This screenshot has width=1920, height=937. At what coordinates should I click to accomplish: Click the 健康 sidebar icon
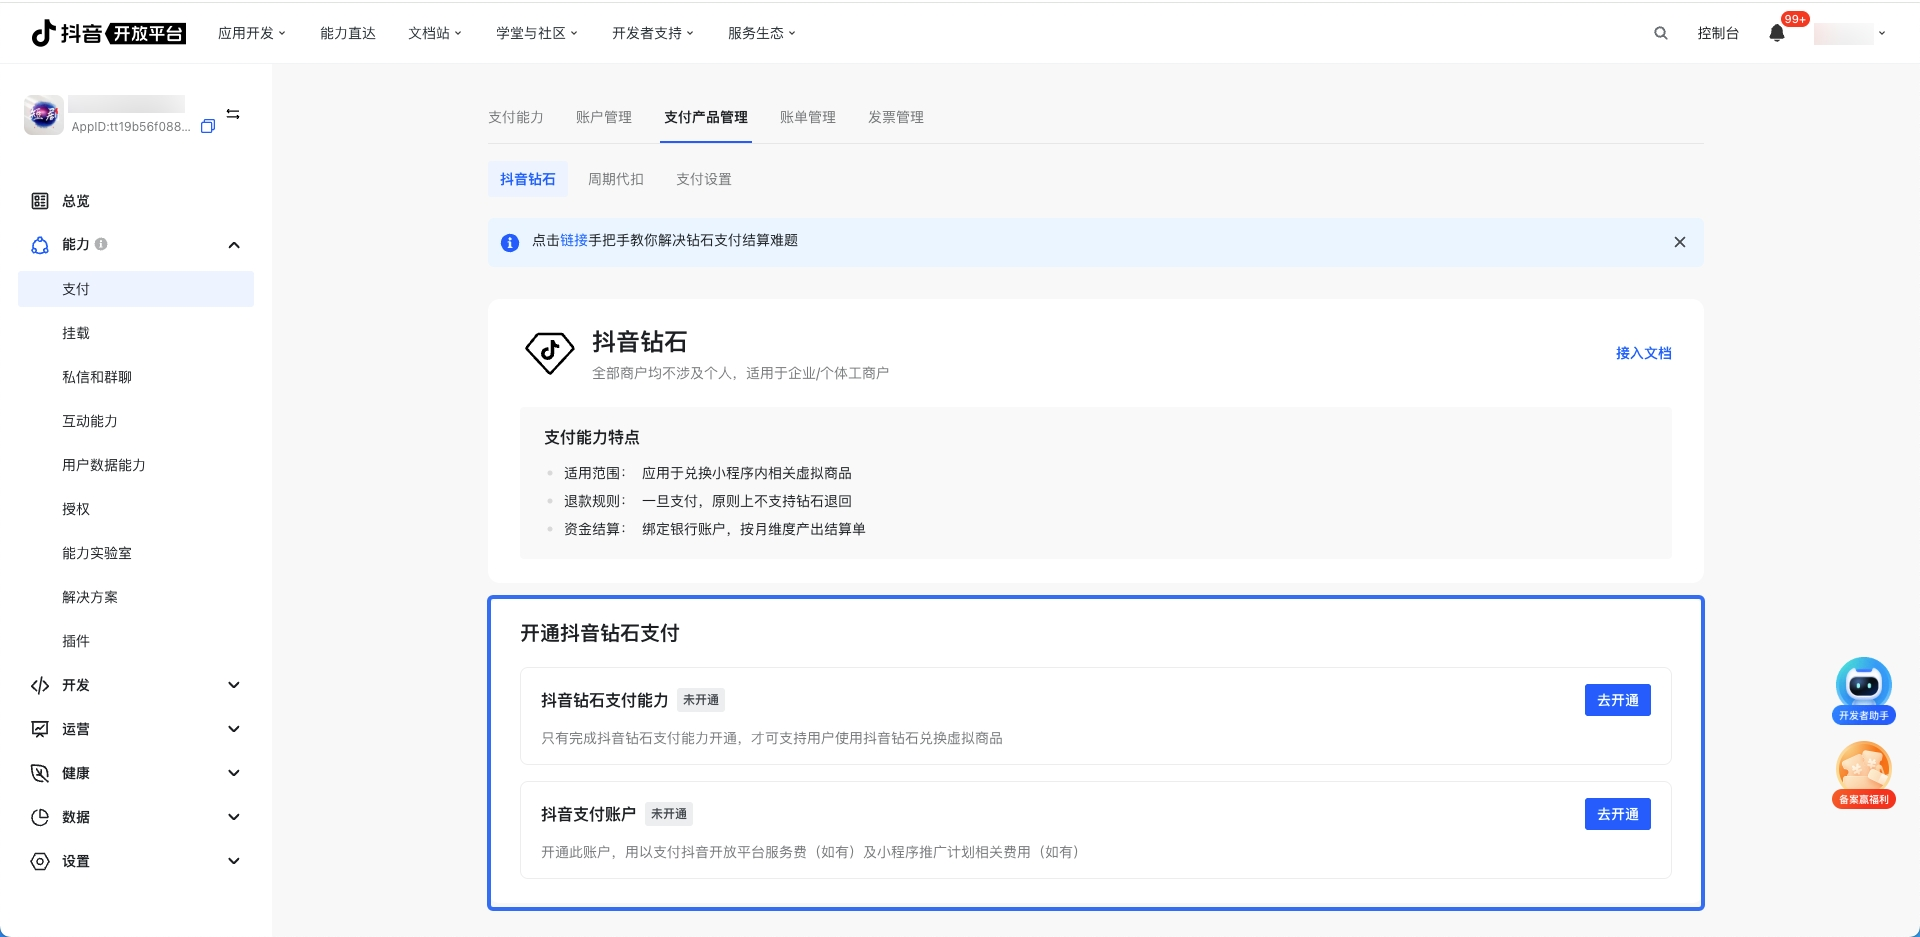pyautogui.click(x=40, y=773)
